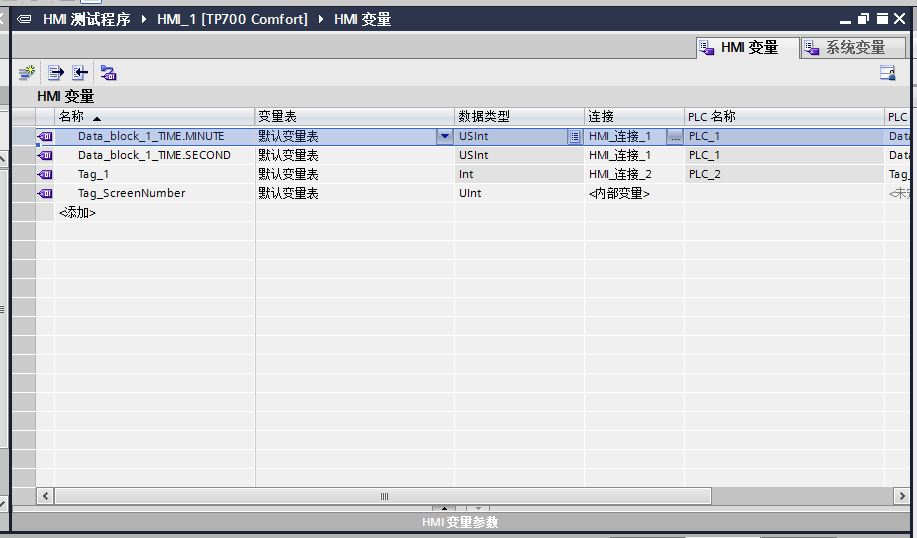Click PLC_2 in the PLC name column
The image size is (917, 538).
pos(705,174)
